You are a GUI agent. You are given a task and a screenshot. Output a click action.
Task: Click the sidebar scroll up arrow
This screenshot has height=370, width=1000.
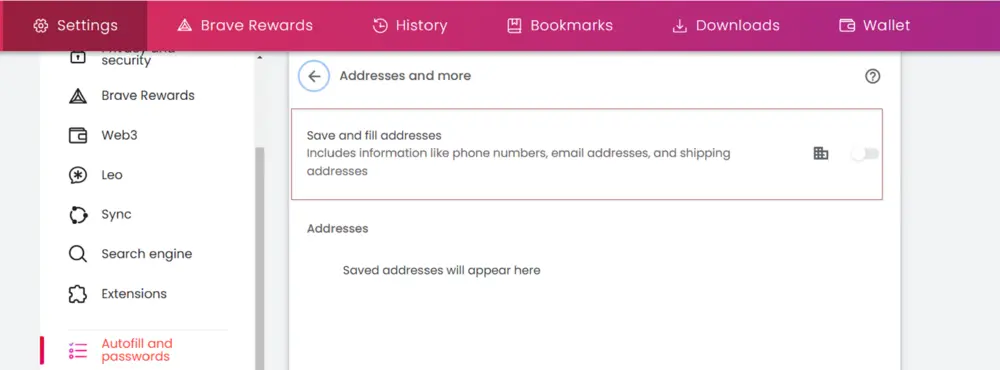point(260,58)
